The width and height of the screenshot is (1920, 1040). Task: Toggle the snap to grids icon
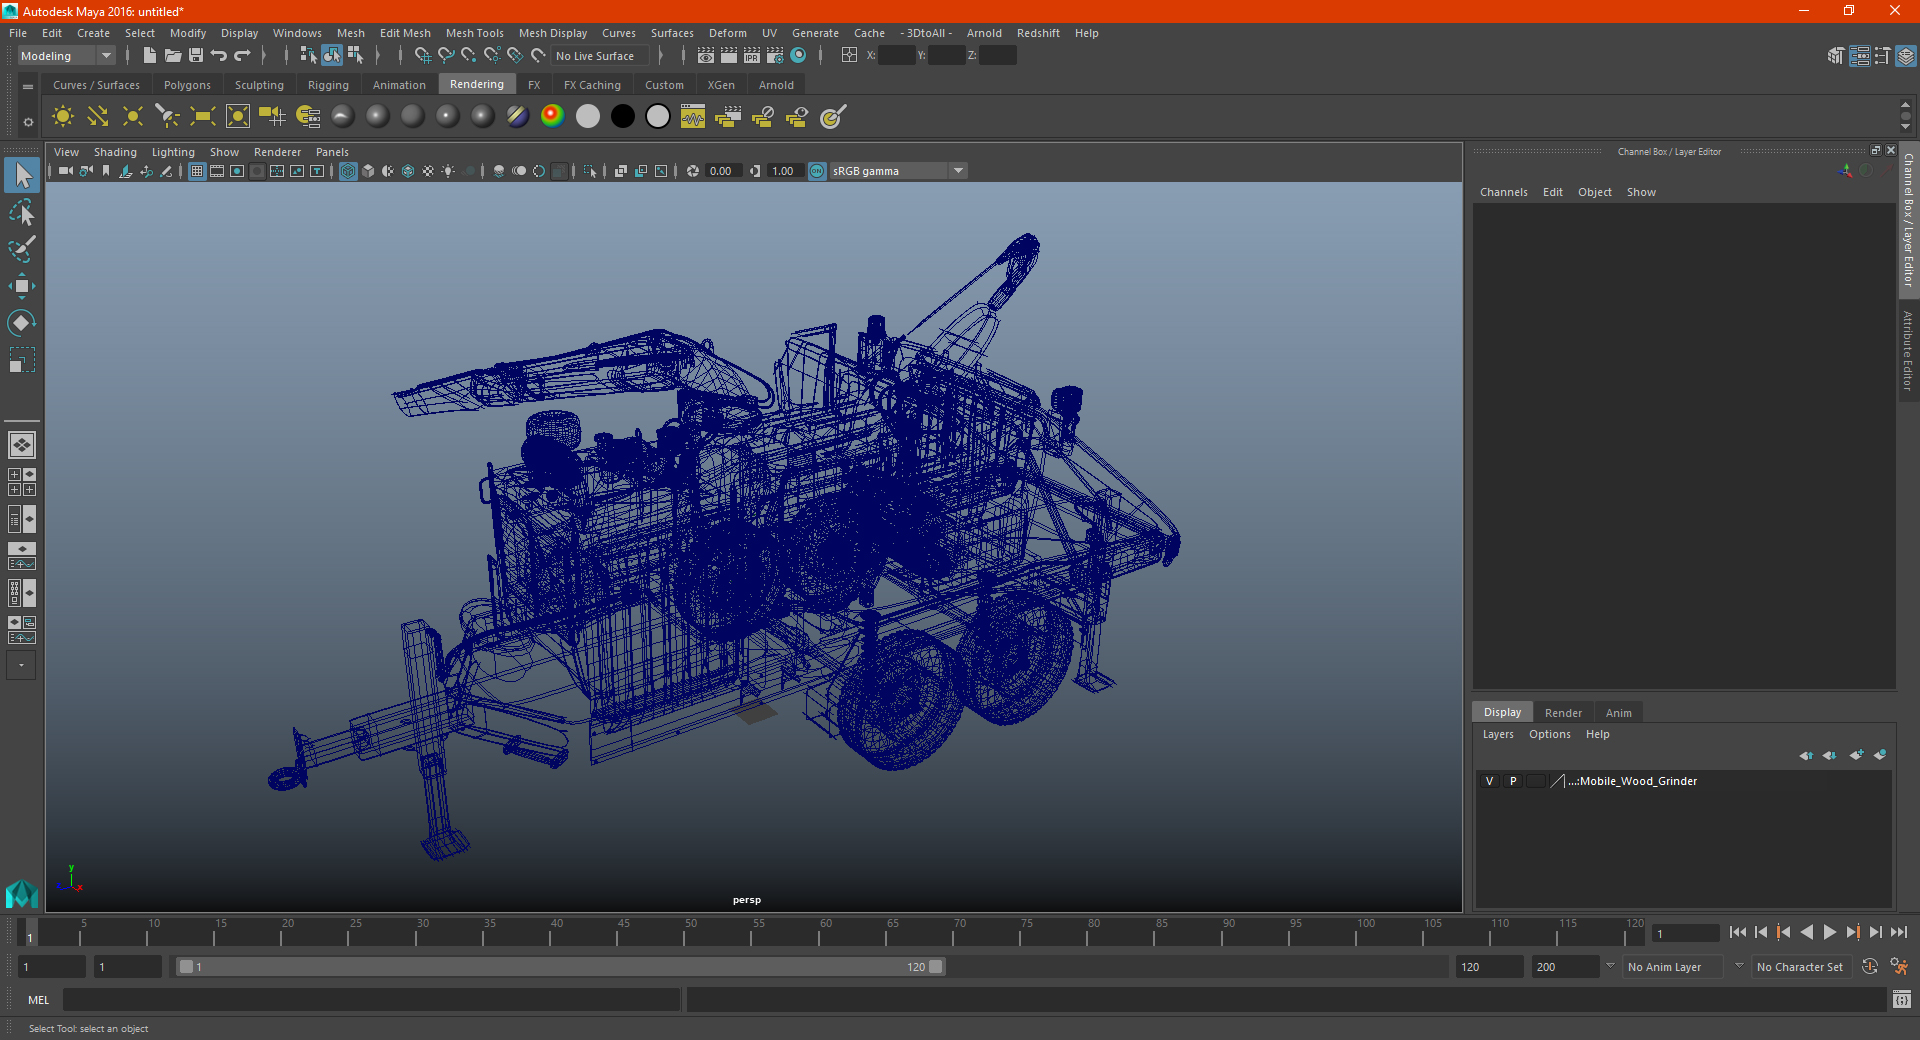pos(422,56)
